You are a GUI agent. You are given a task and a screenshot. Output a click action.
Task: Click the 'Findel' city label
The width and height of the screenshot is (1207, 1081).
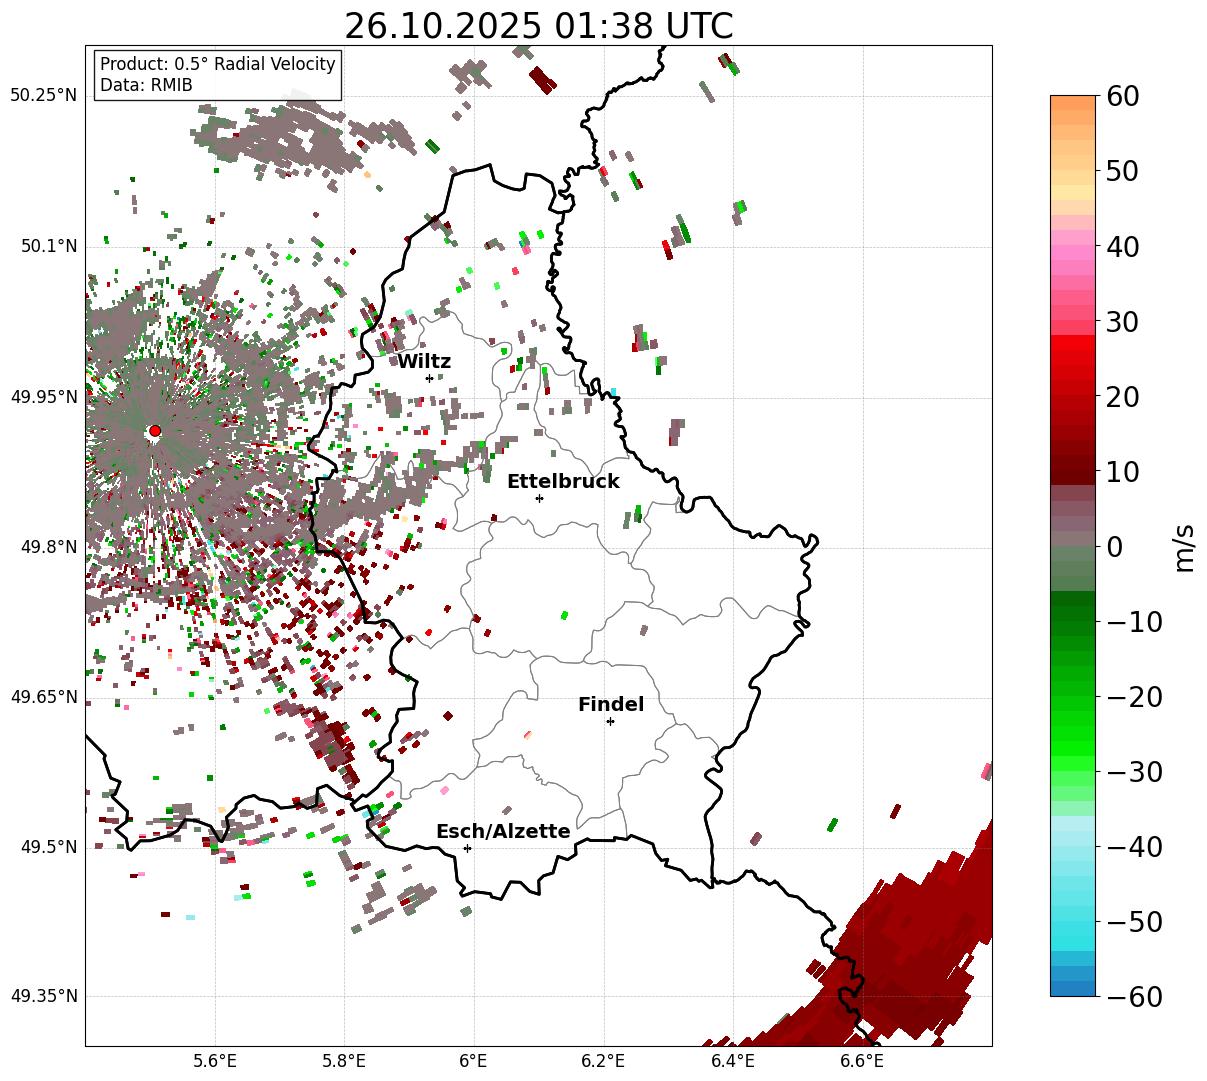(611, 704)
